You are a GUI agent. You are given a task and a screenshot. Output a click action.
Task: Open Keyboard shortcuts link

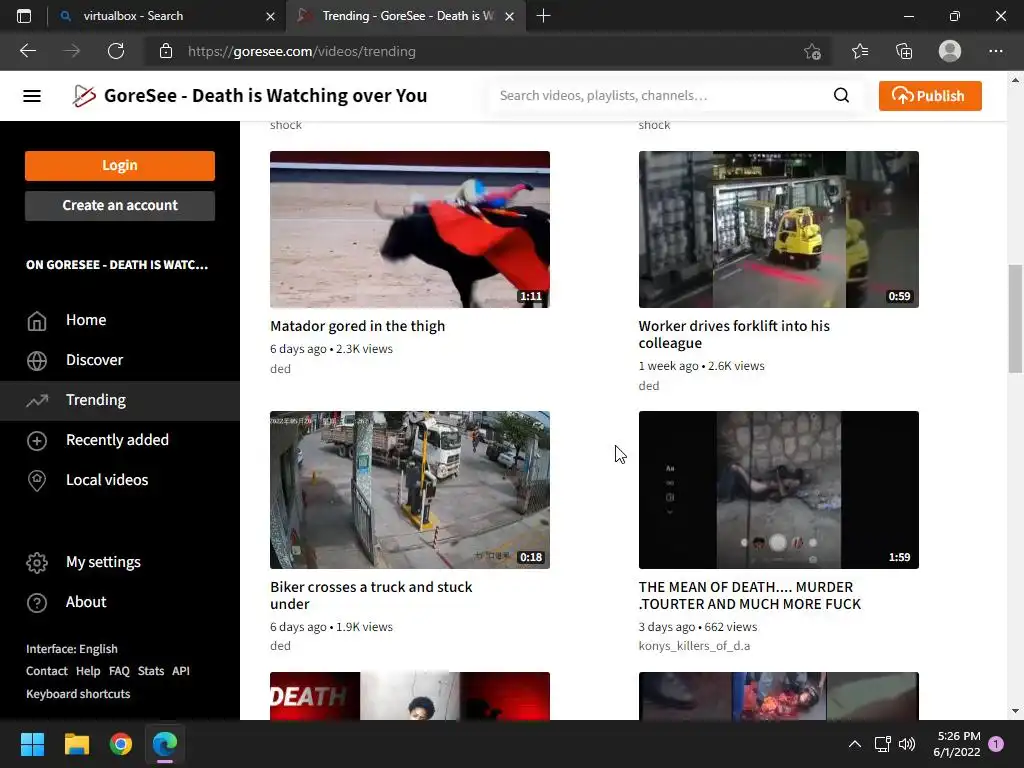pos(78,694)
